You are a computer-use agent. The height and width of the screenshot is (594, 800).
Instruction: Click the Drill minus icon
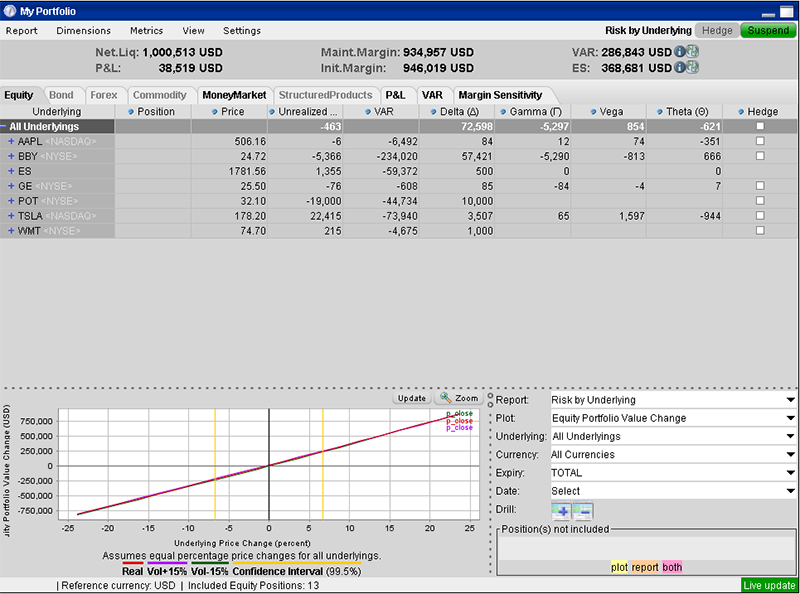(585, 508)
